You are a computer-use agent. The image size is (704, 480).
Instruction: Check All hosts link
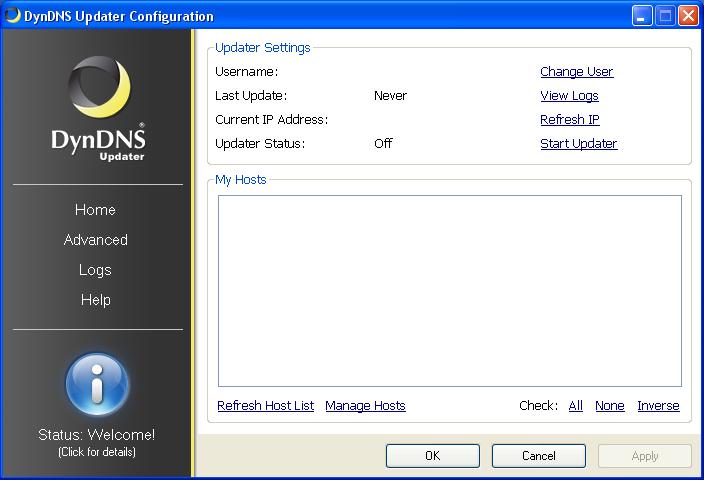pyautogui.click(x=576, y=405)
